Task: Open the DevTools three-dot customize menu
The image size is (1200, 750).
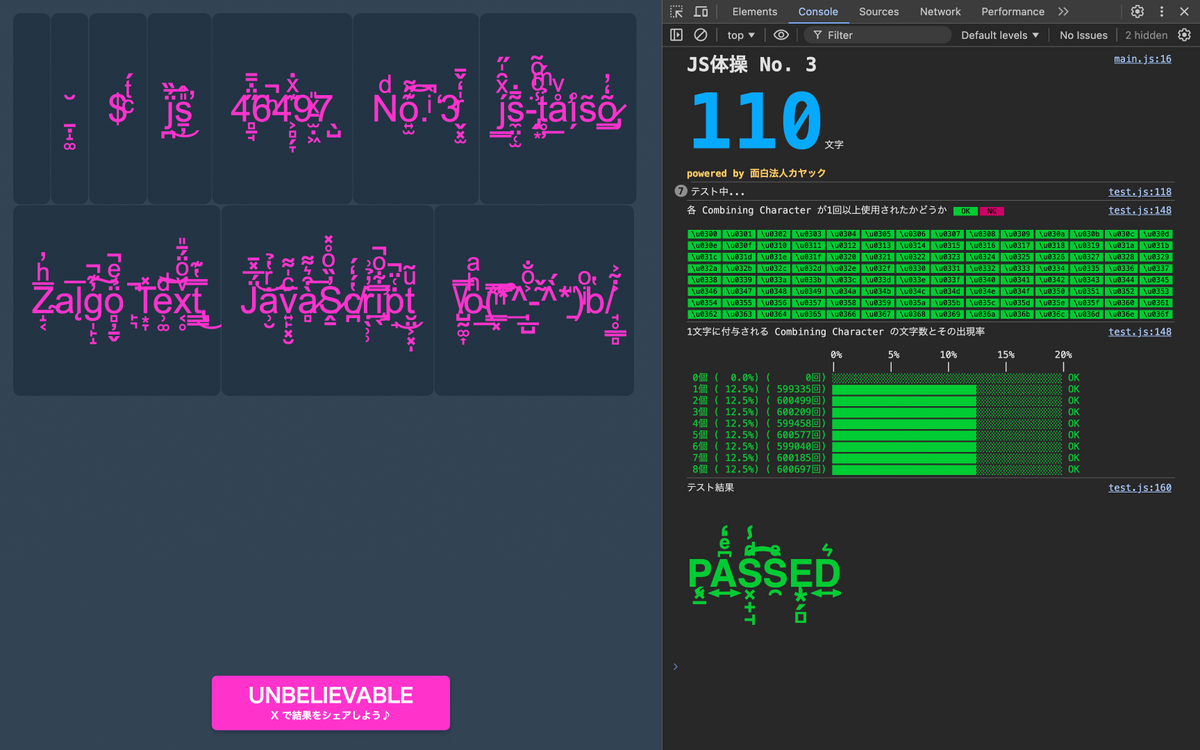Action: pos(1162,12)
